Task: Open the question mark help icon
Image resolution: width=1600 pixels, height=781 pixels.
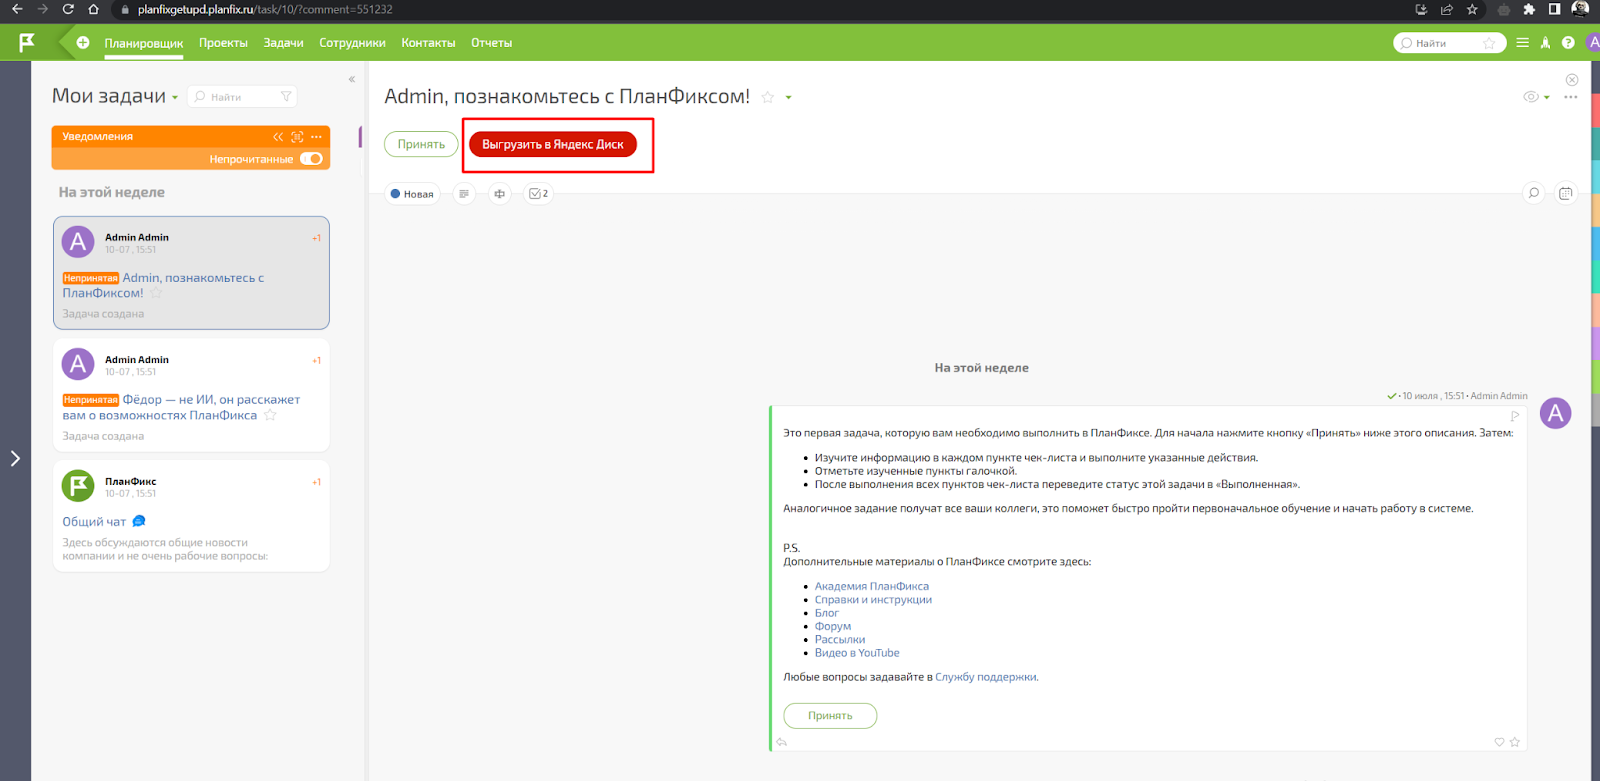Action: (x=1568, y=43)
